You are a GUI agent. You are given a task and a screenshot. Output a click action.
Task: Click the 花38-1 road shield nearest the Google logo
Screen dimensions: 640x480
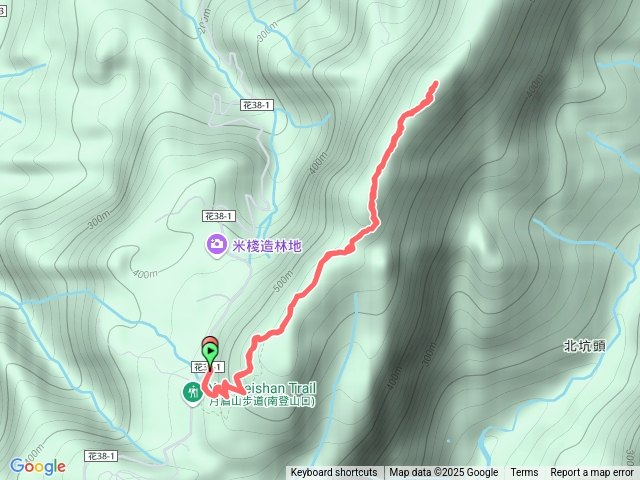click(x=101, y=456)
